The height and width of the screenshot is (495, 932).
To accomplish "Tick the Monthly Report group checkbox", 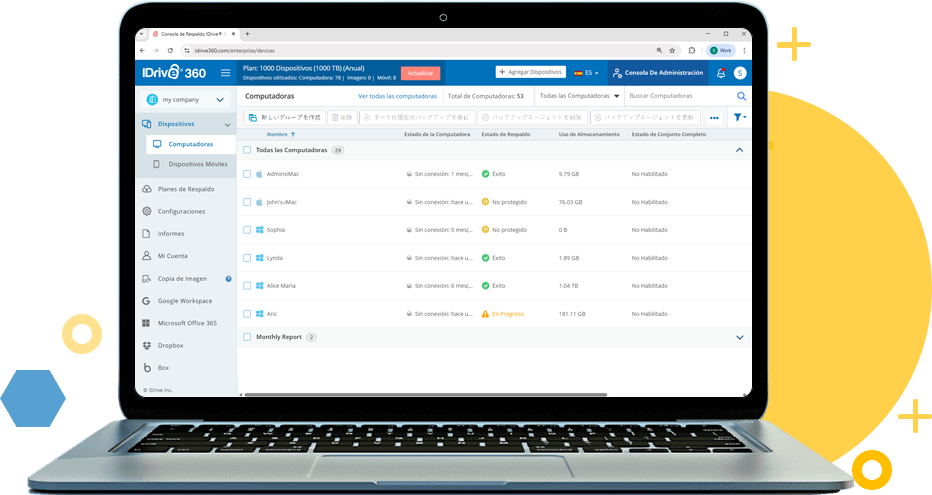I will point(247,337).
